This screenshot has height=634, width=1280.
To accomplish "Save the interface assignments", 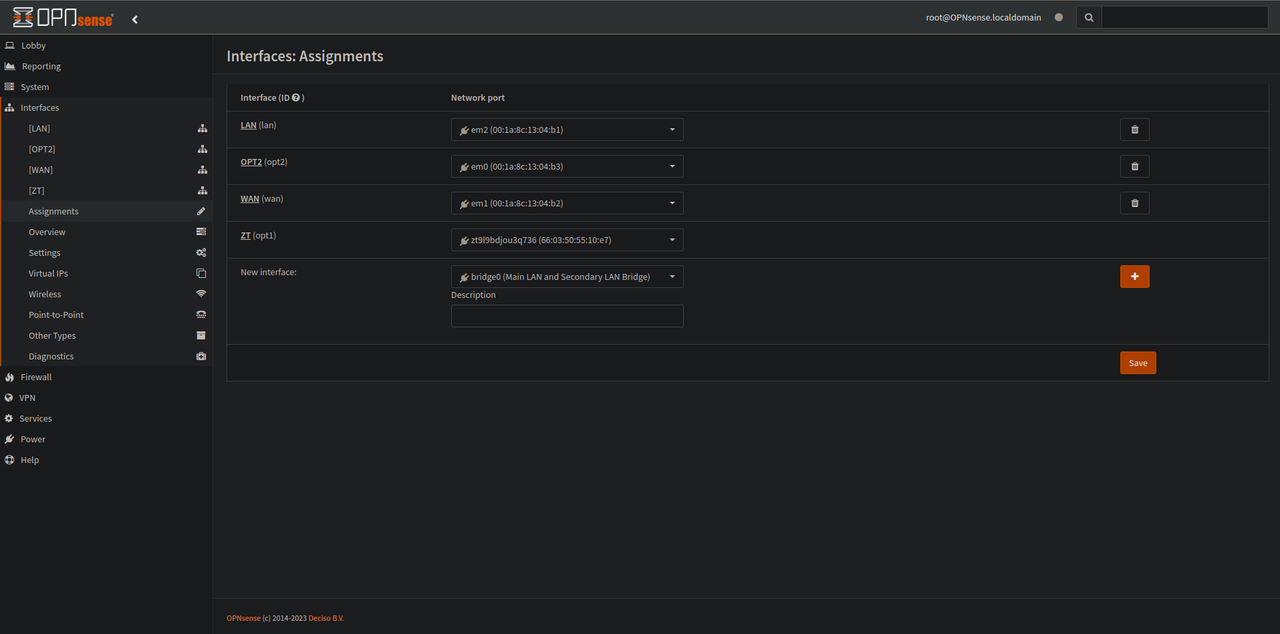I will tap(1138, 363).
